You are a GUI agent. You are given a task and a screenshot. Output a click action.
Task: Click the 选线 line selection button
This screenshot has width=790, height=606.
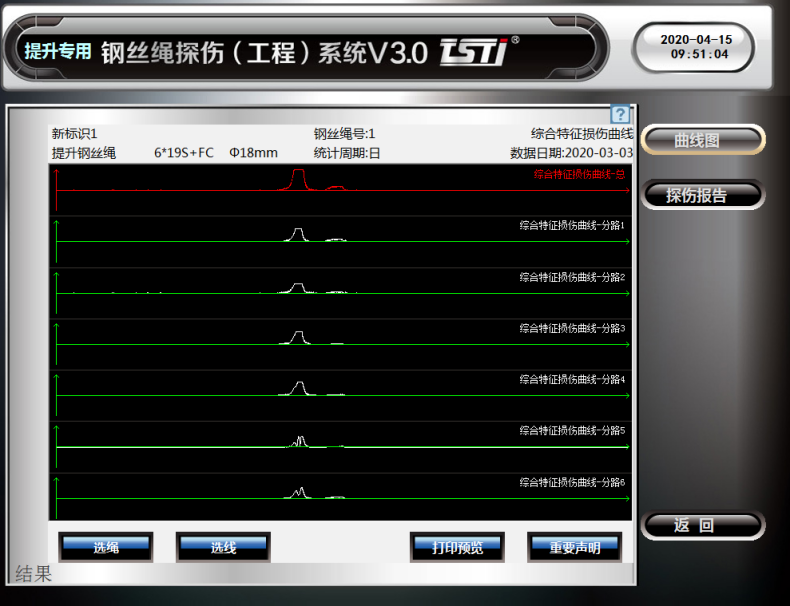click(x=223, y=547)
